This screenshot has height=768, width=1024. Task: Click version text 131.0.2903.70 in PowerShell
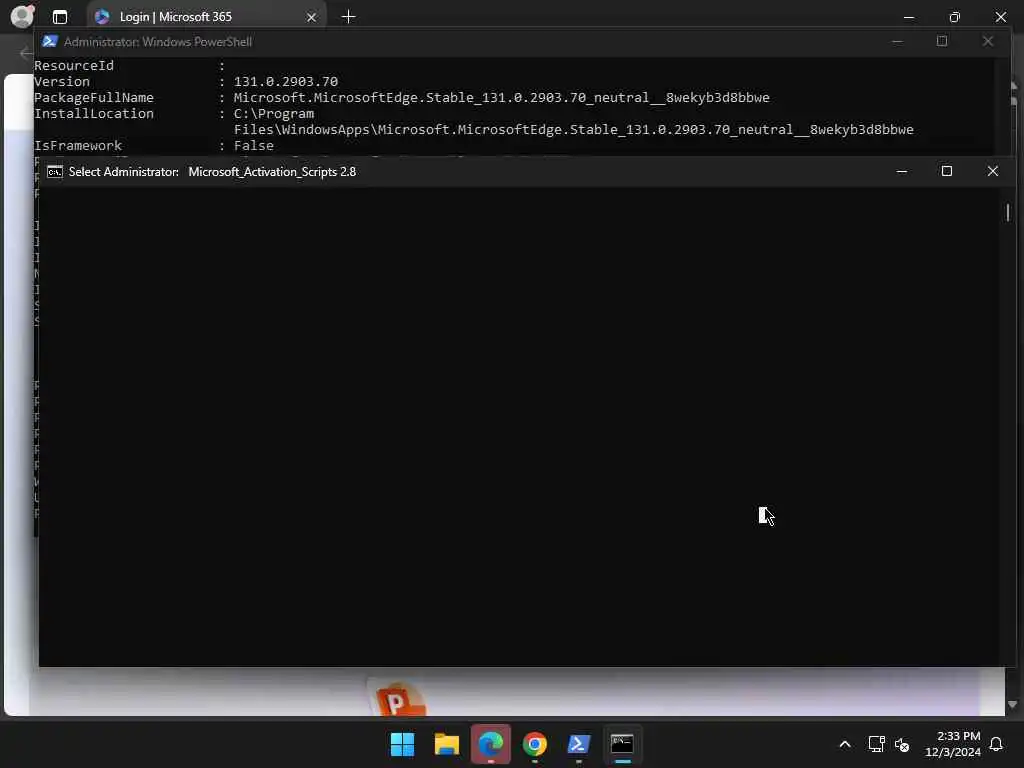(x=286, y=82)
